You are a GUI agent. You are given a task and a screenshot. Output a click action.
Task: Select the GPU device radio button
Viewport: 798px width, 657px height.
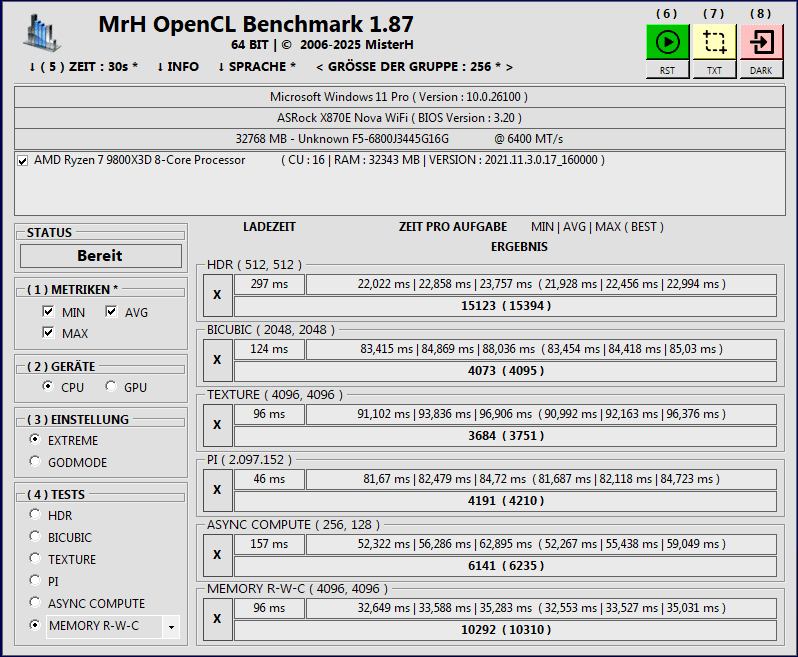pos(111,386)
